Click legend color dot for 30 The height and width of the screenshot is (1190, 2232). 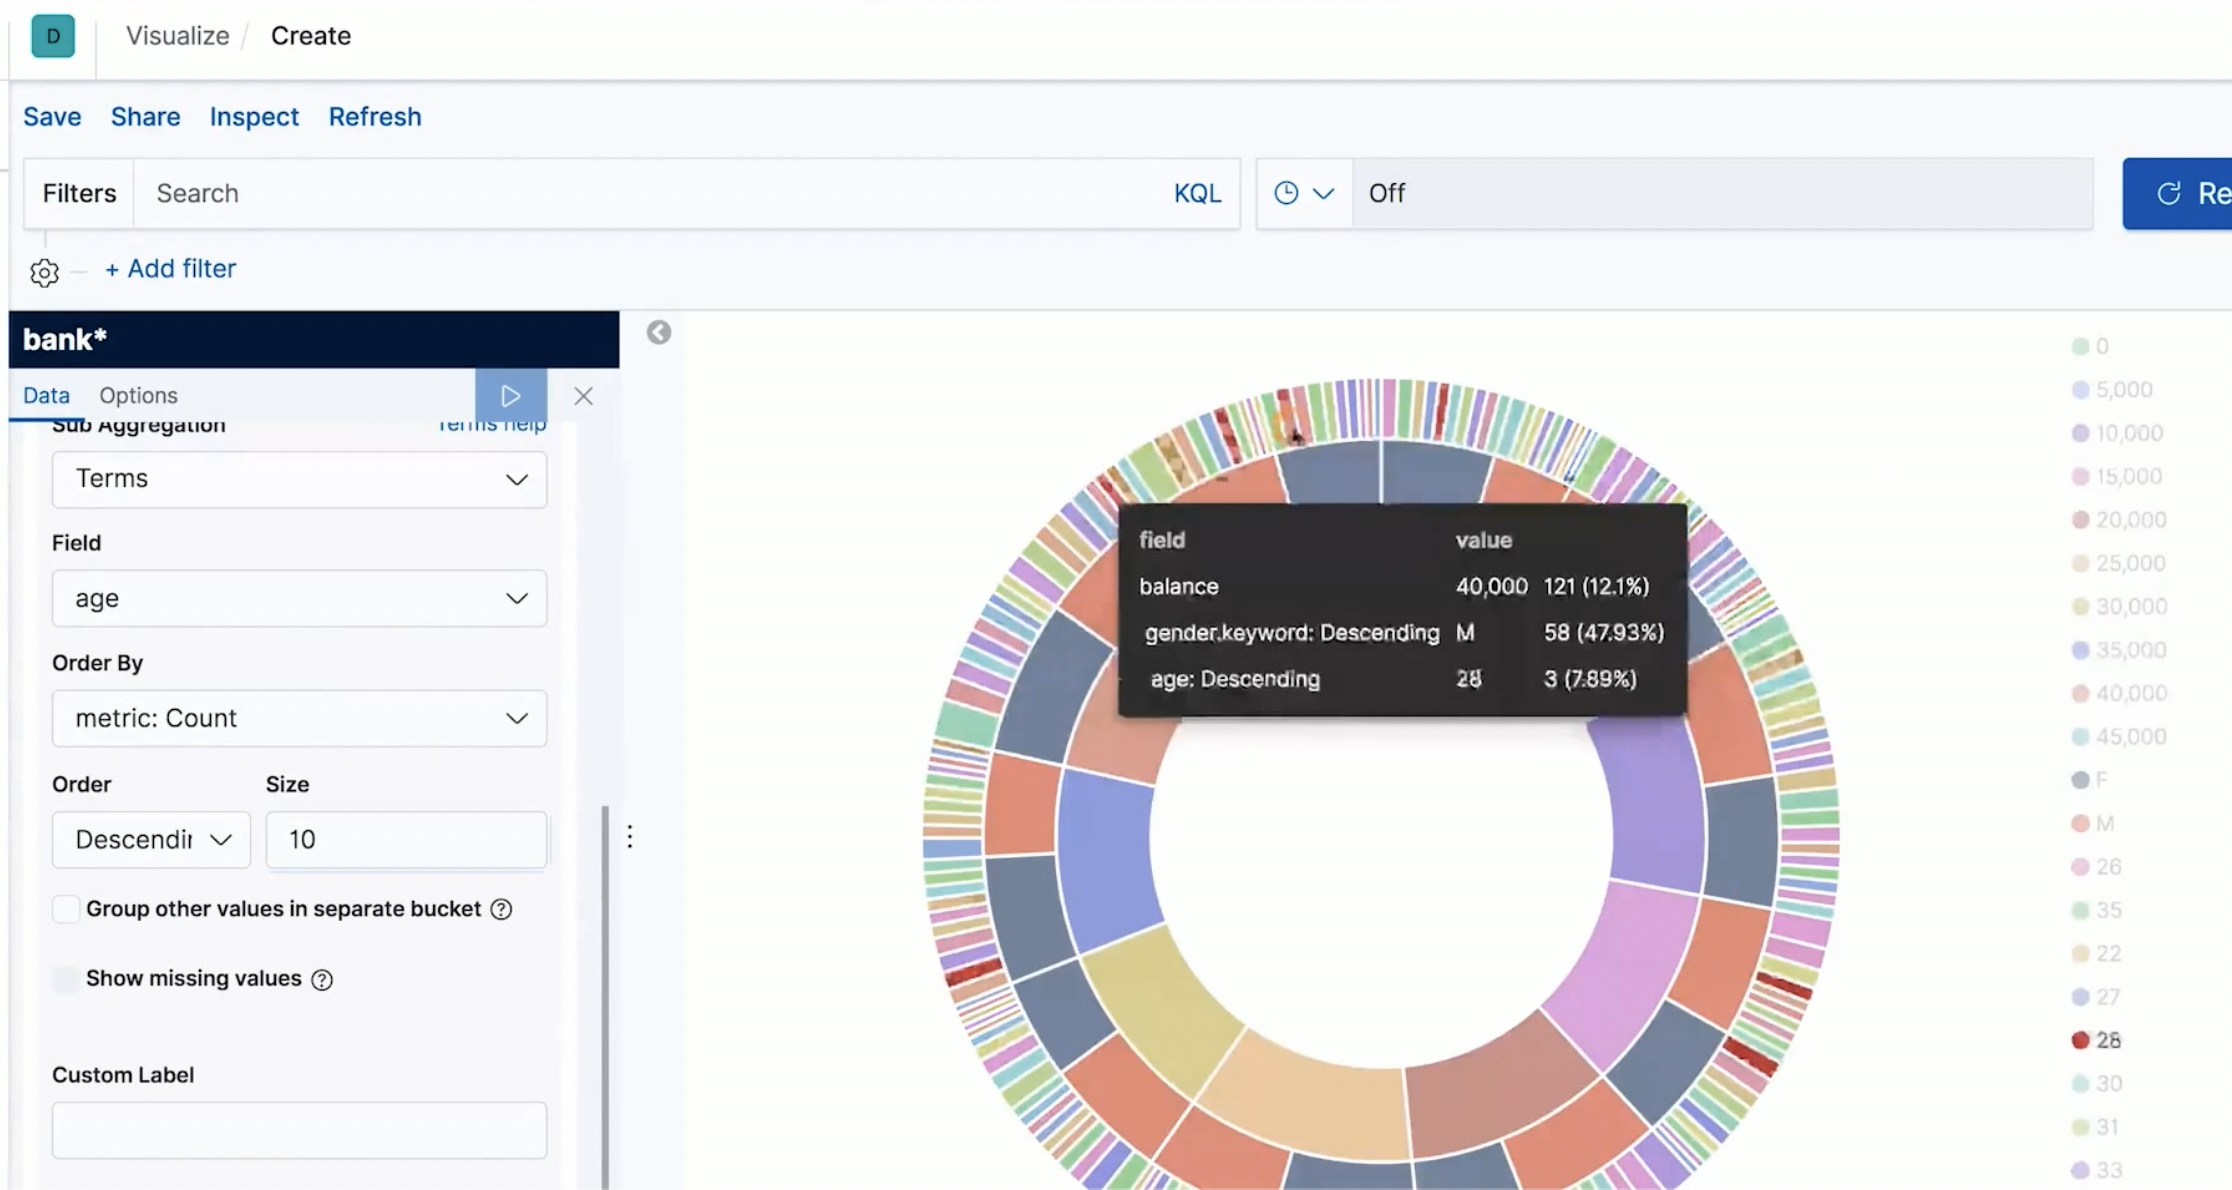tap(2080, 1084)
